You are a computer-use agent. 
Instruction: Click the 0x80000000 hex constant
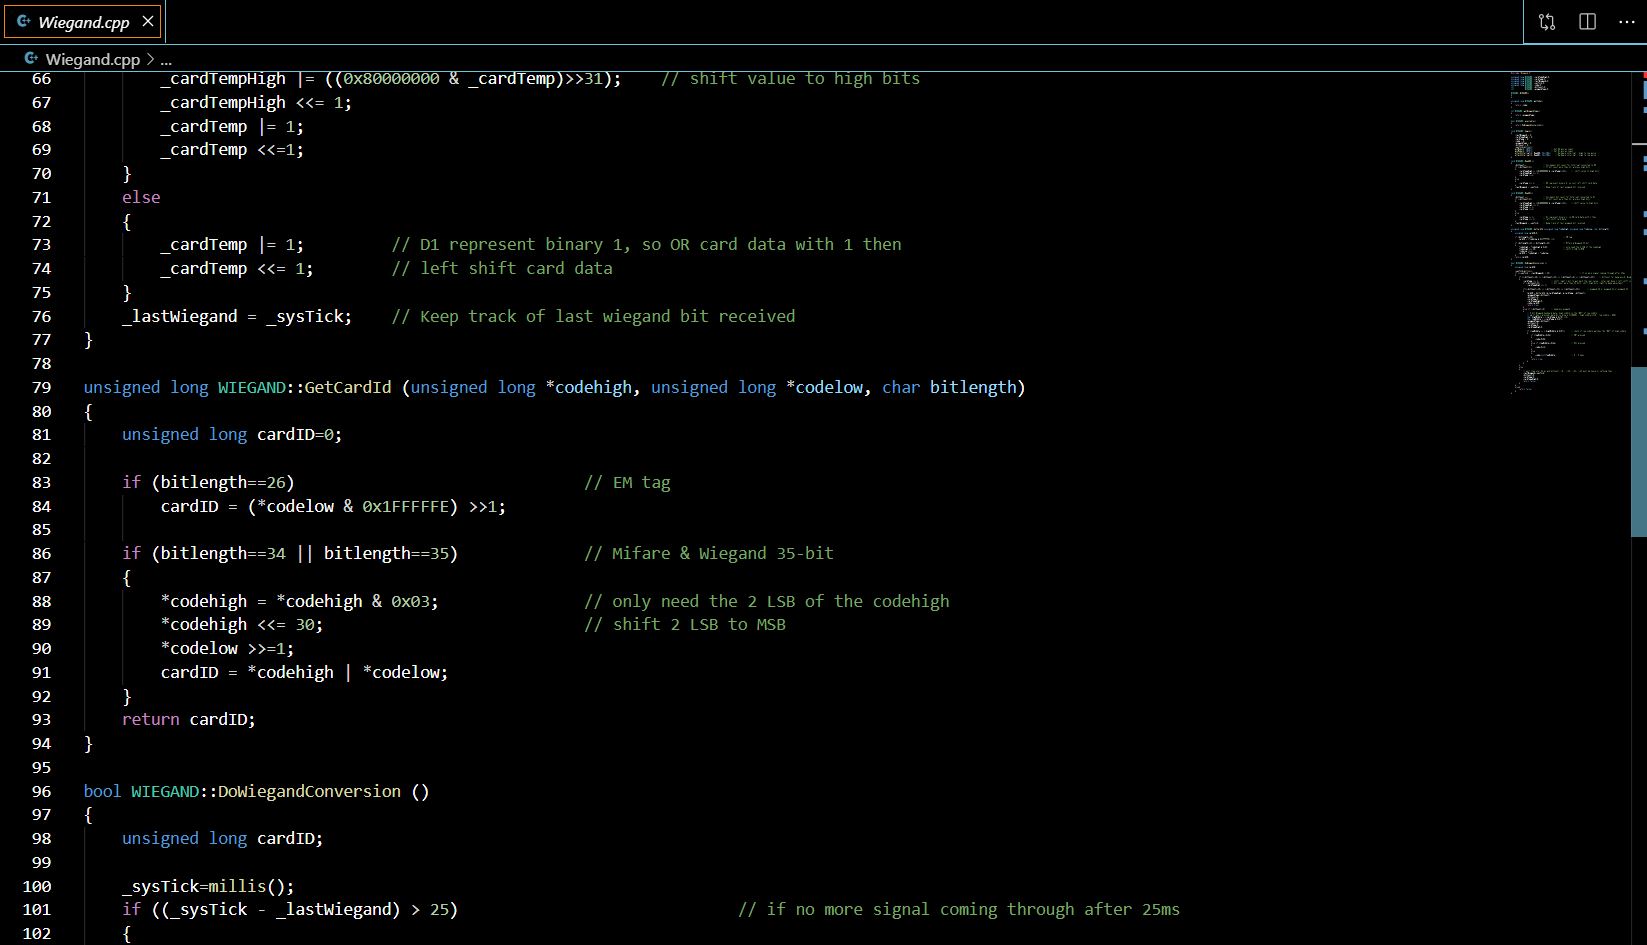coord(391,78)
